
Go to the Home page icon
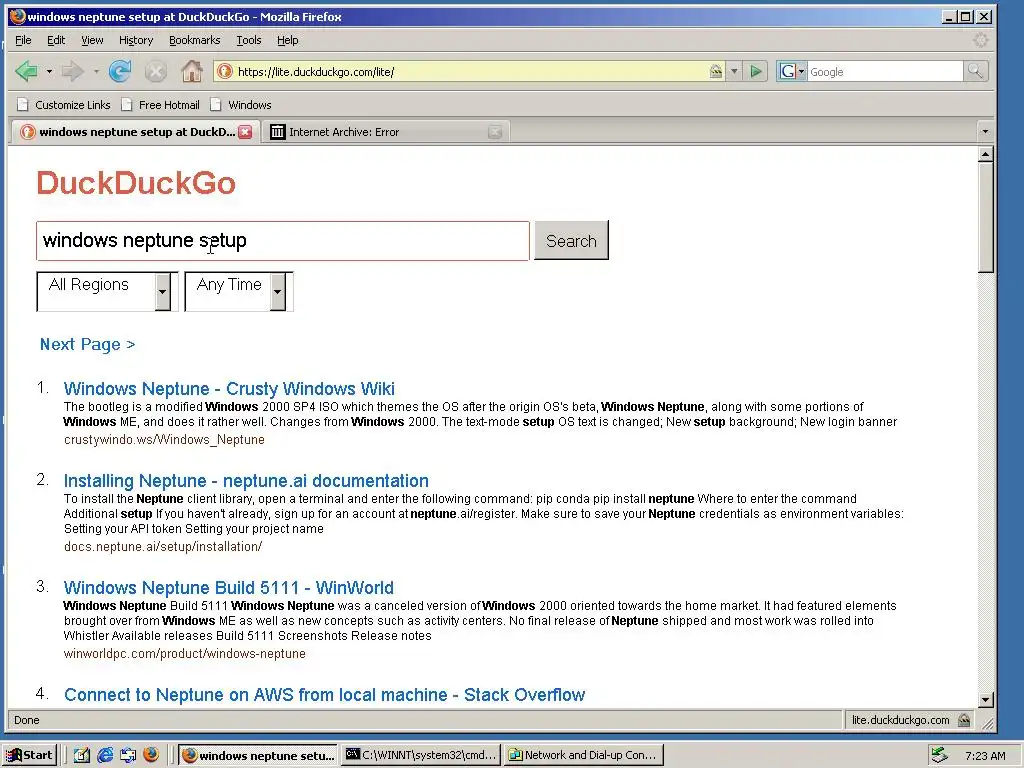pyautogui.click(x=191, y=71)
